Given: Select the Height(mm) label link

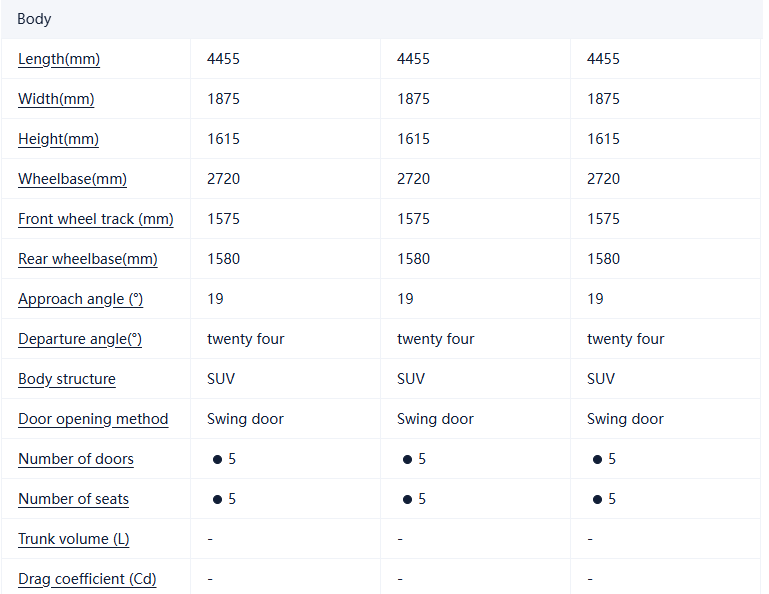Looking at the screenshot, I should [x=58, y=139].
